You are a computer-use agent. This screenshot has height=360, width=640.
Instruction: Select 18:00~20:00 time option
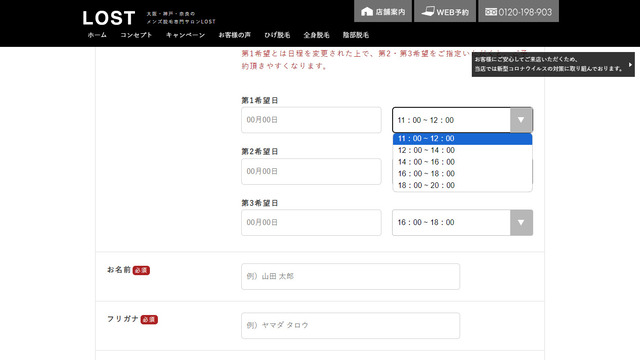point(462,185)
